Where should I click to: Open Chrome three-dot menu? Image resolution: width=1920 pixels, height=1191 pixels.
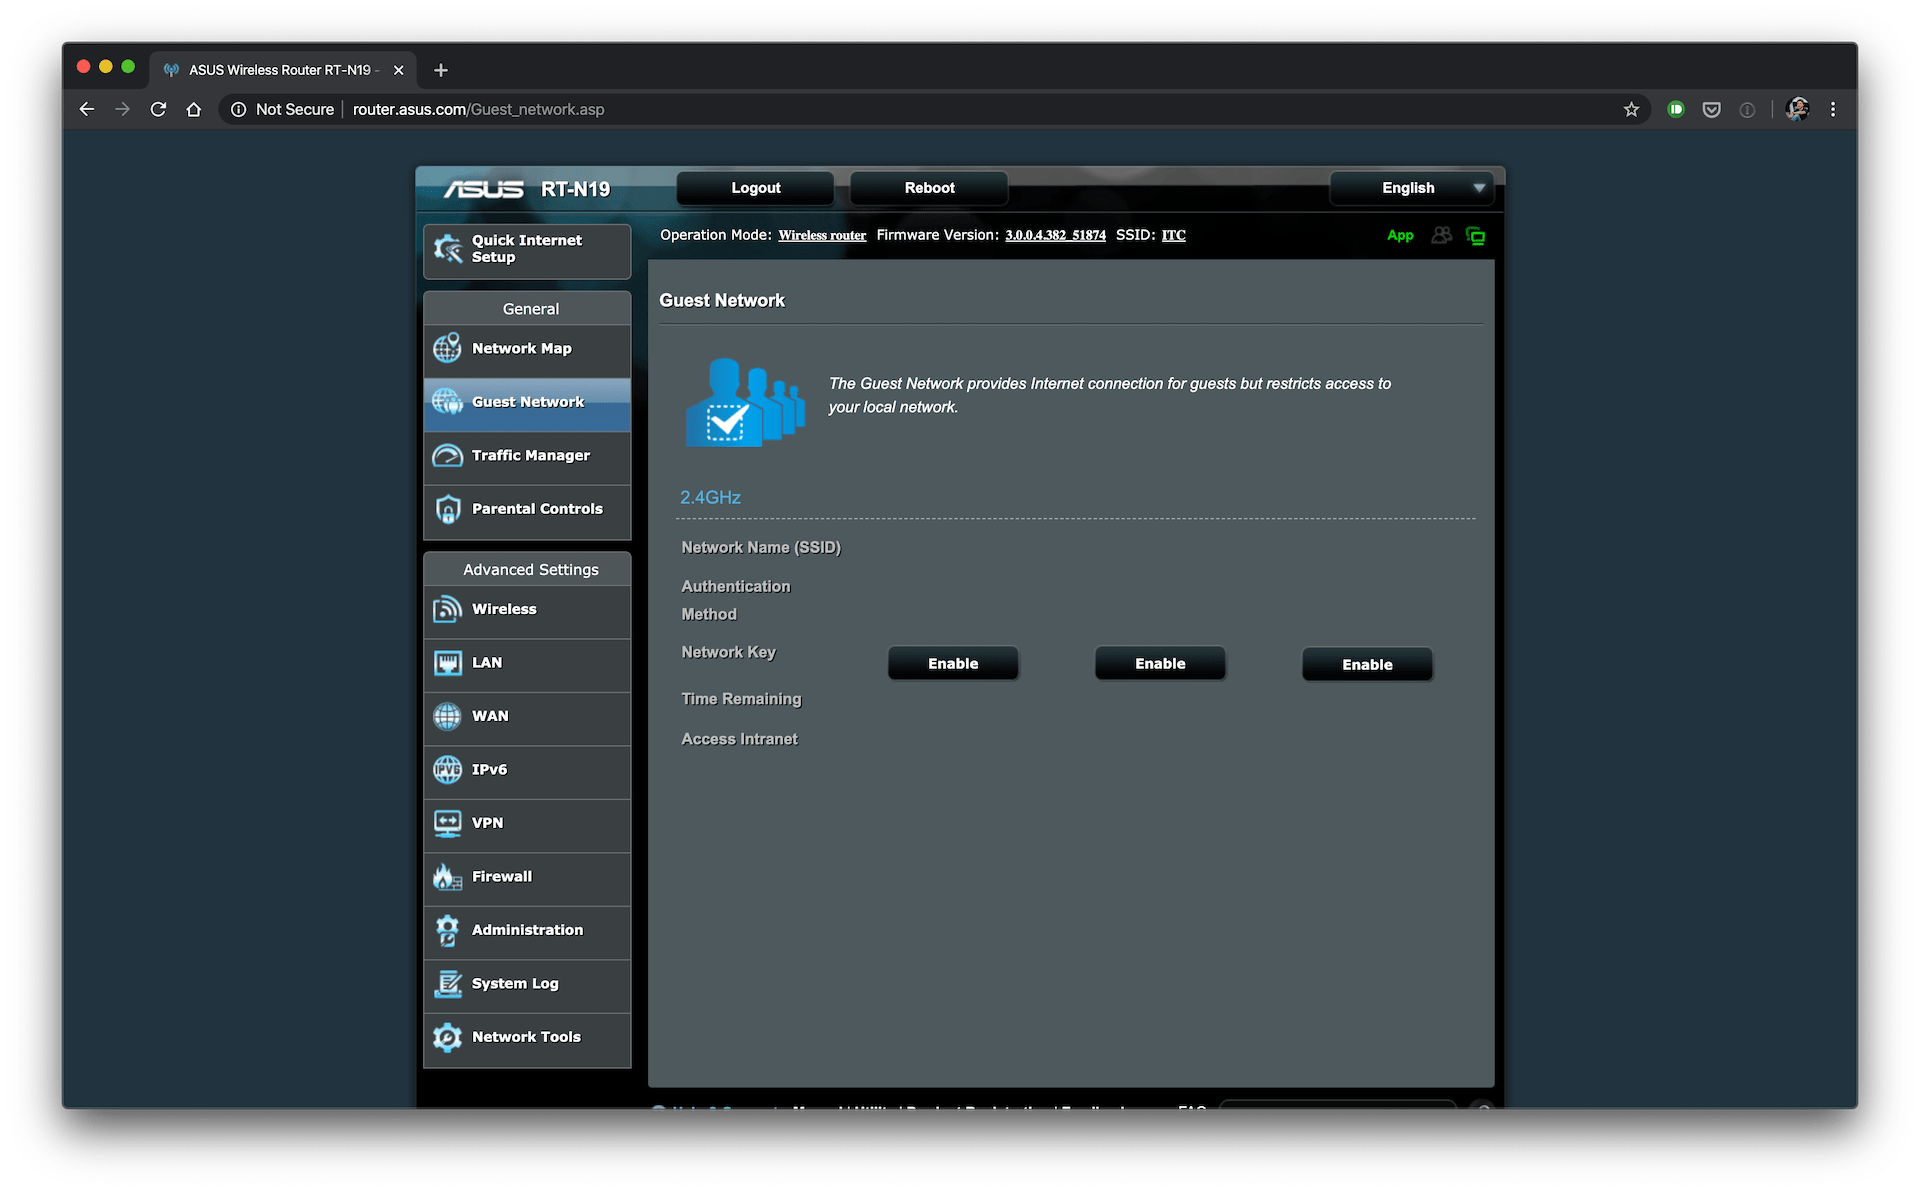1833,110
